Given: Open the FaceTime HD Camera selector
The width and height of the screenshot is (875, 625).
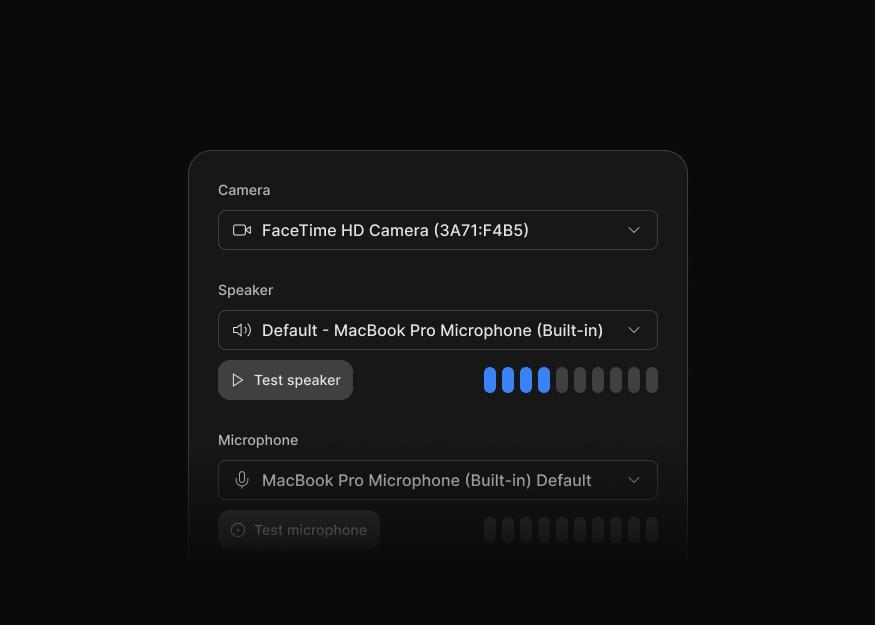Looking at the screenshot, I should [x=438, y=230].
